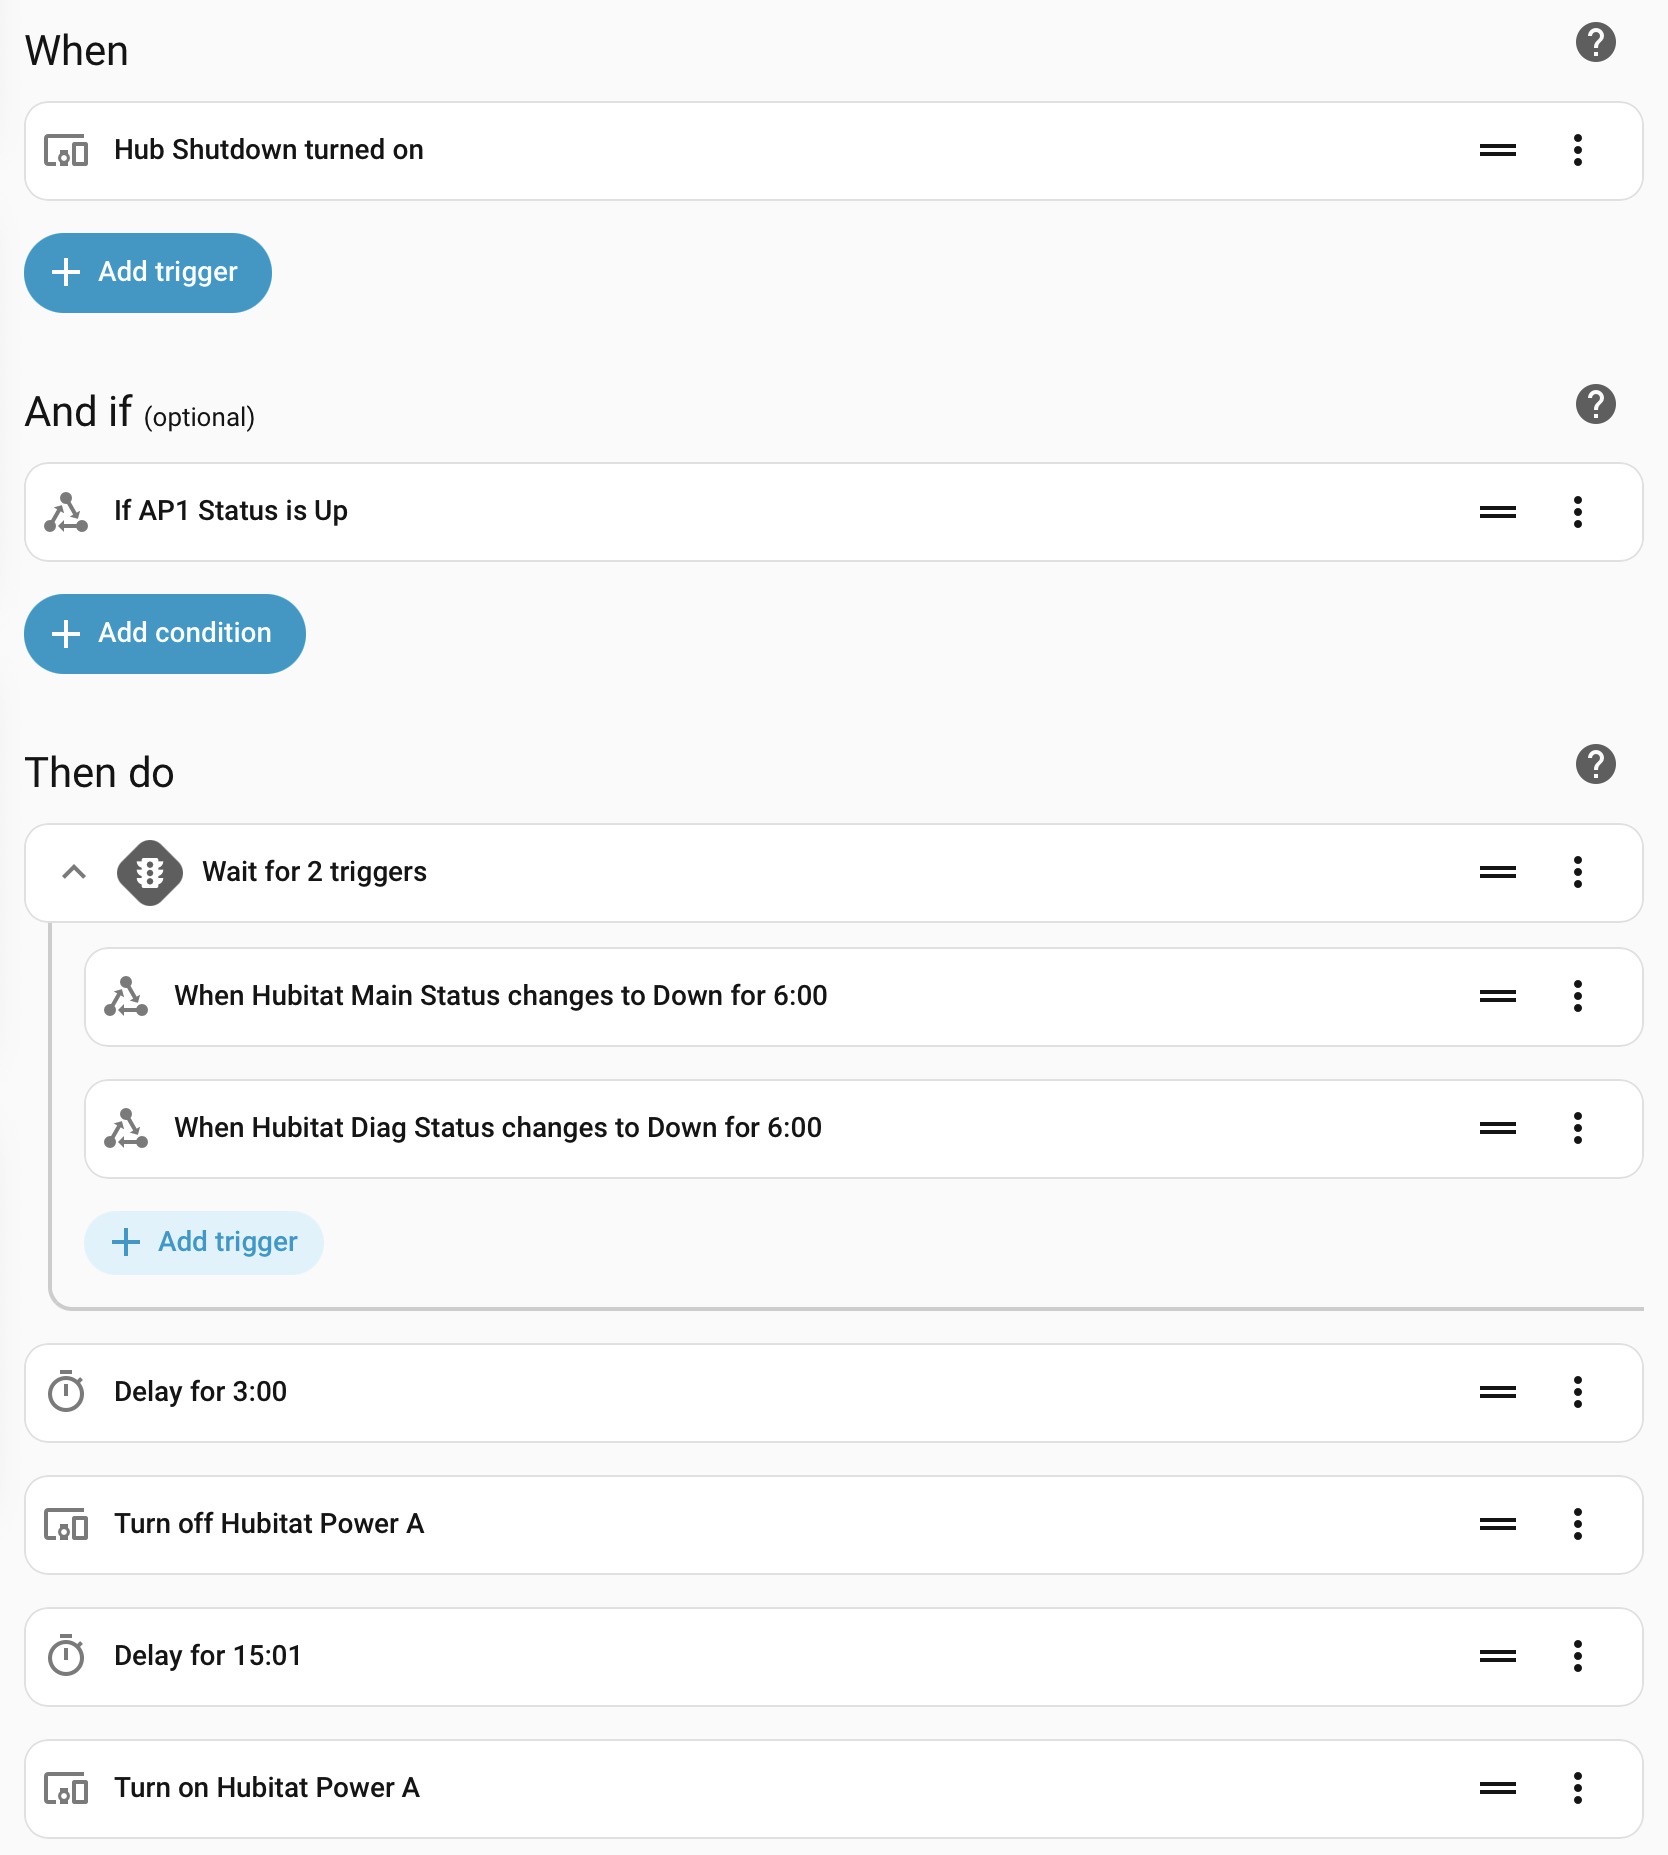This screenshot has height=1855, width=1668.
Task: Open options menu for Hubitat Main Status trigger
Action: 1577,996
